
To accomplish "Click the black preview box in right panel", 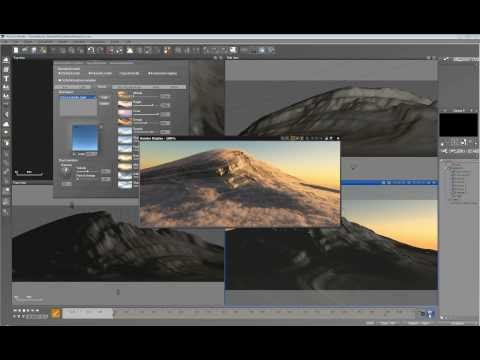I will point(458,125).
